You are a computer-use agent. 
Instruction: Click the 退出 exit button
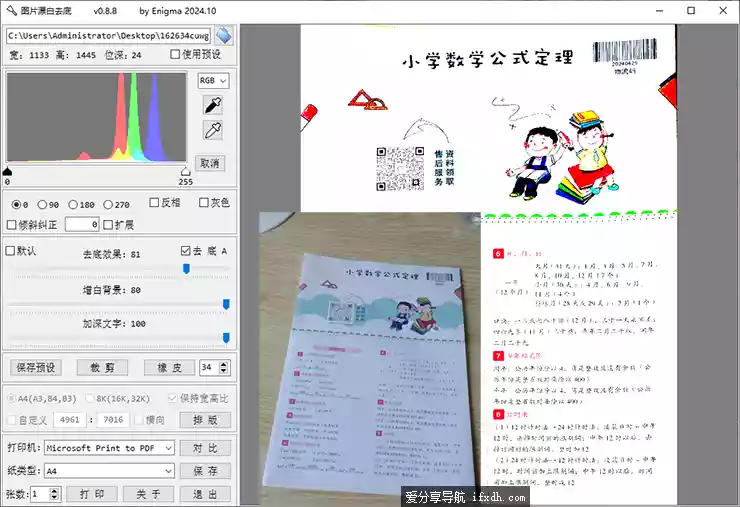205,494
